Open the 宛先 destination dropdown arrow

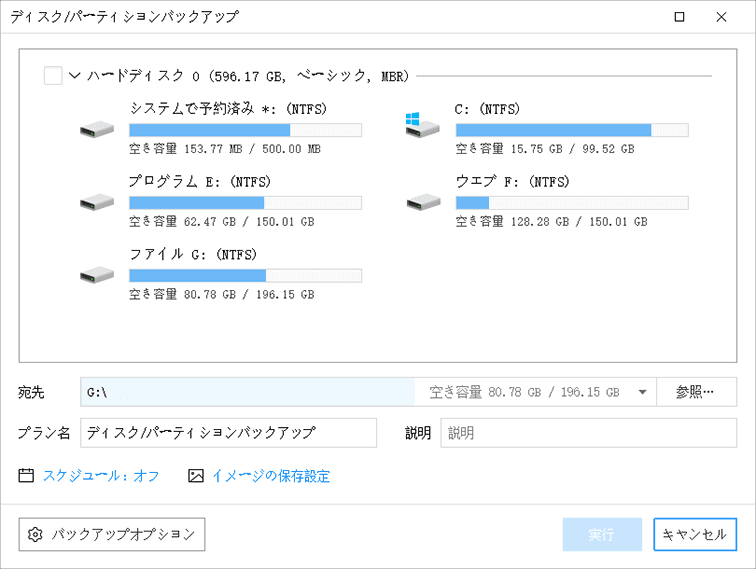[642, 392]
